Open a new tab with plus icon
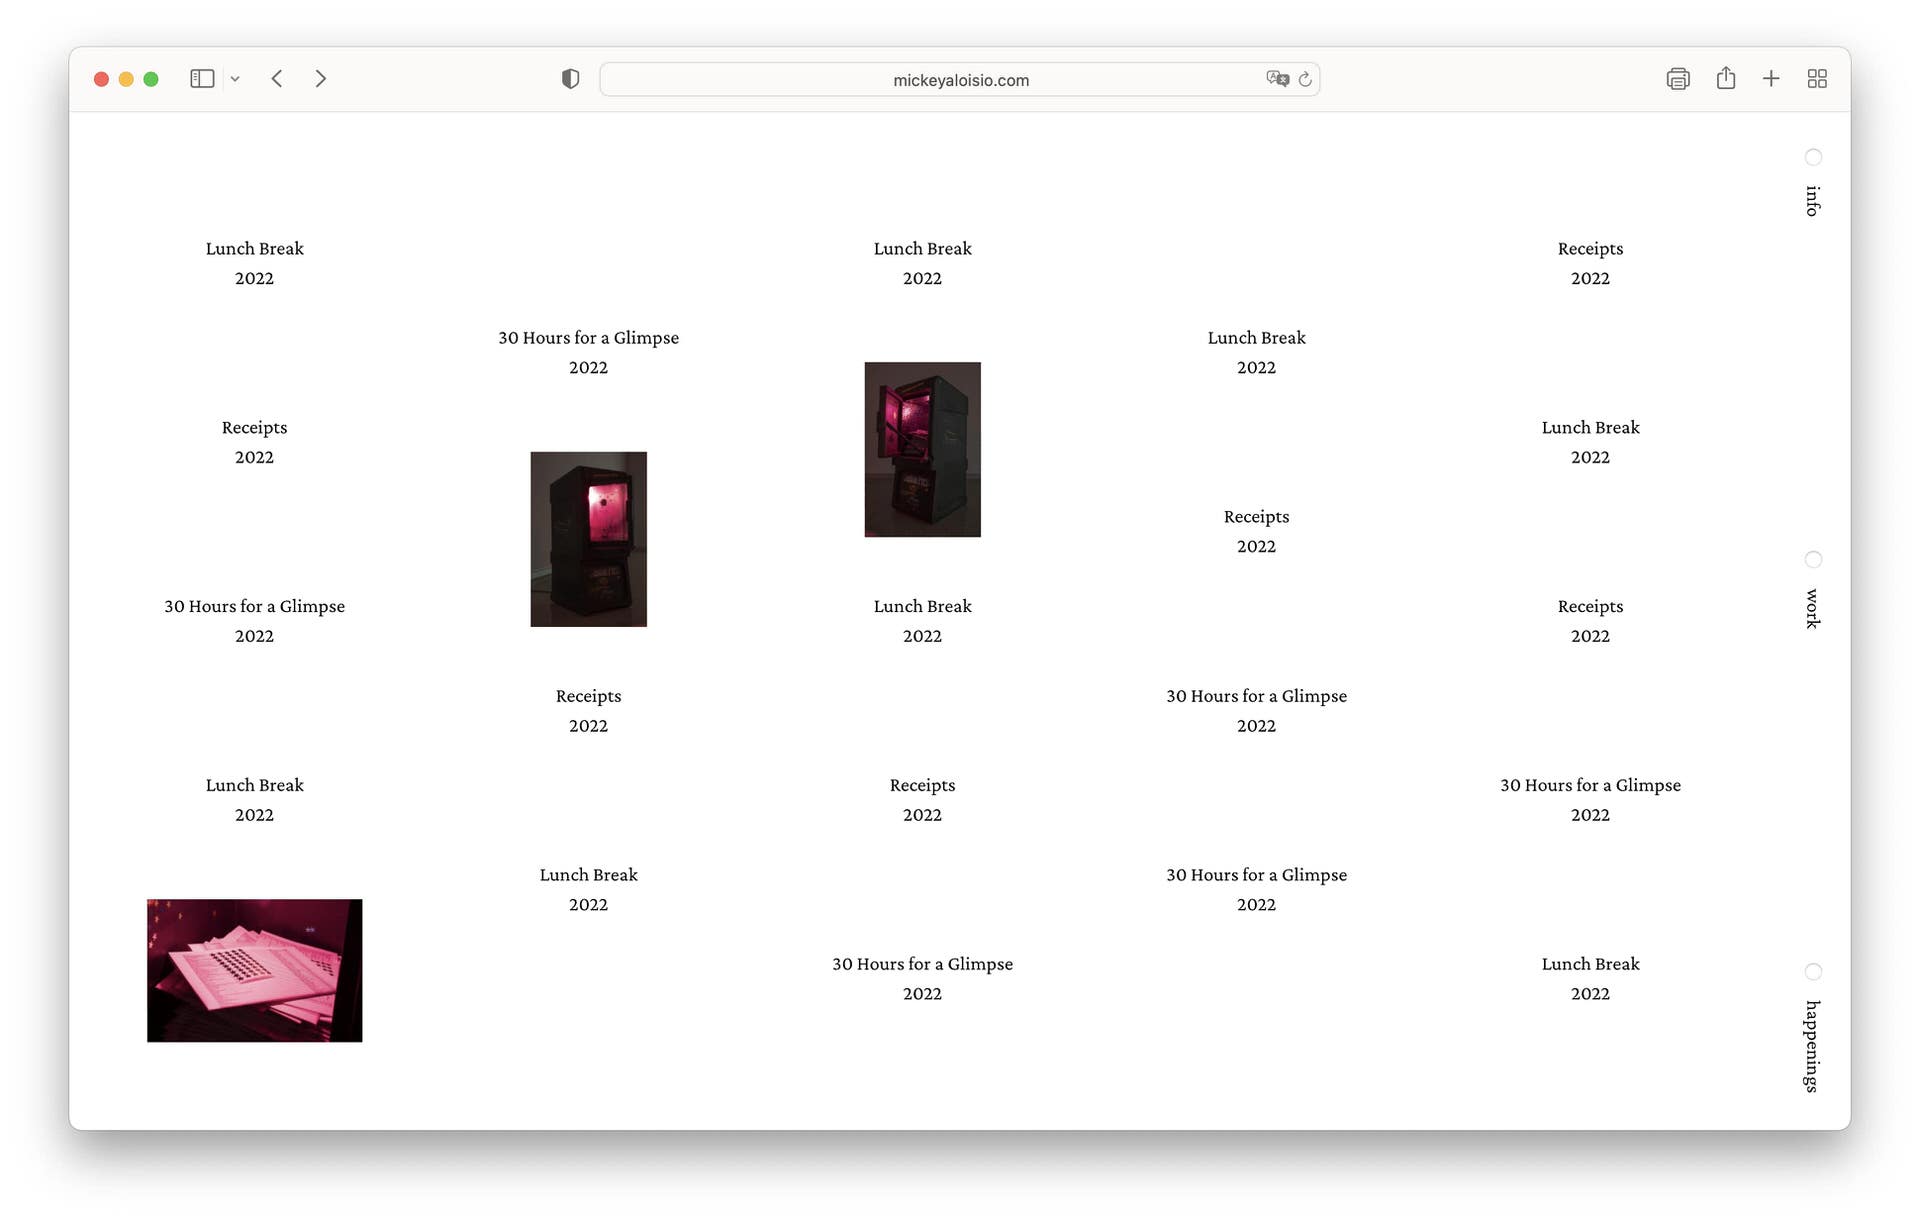1920x1221 pixels. tap(1770, 79)
